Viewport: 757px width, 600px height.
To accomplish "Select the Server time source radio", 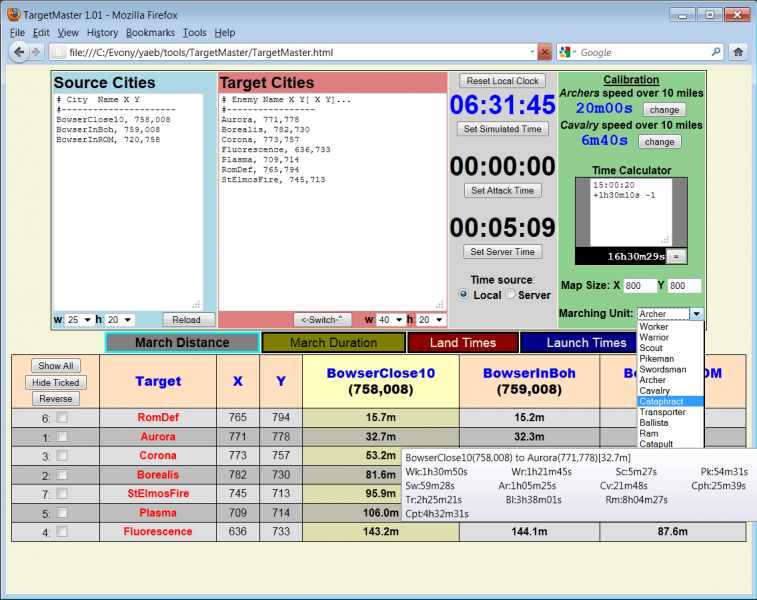I will pyautogui.click(x=510, y=295).
